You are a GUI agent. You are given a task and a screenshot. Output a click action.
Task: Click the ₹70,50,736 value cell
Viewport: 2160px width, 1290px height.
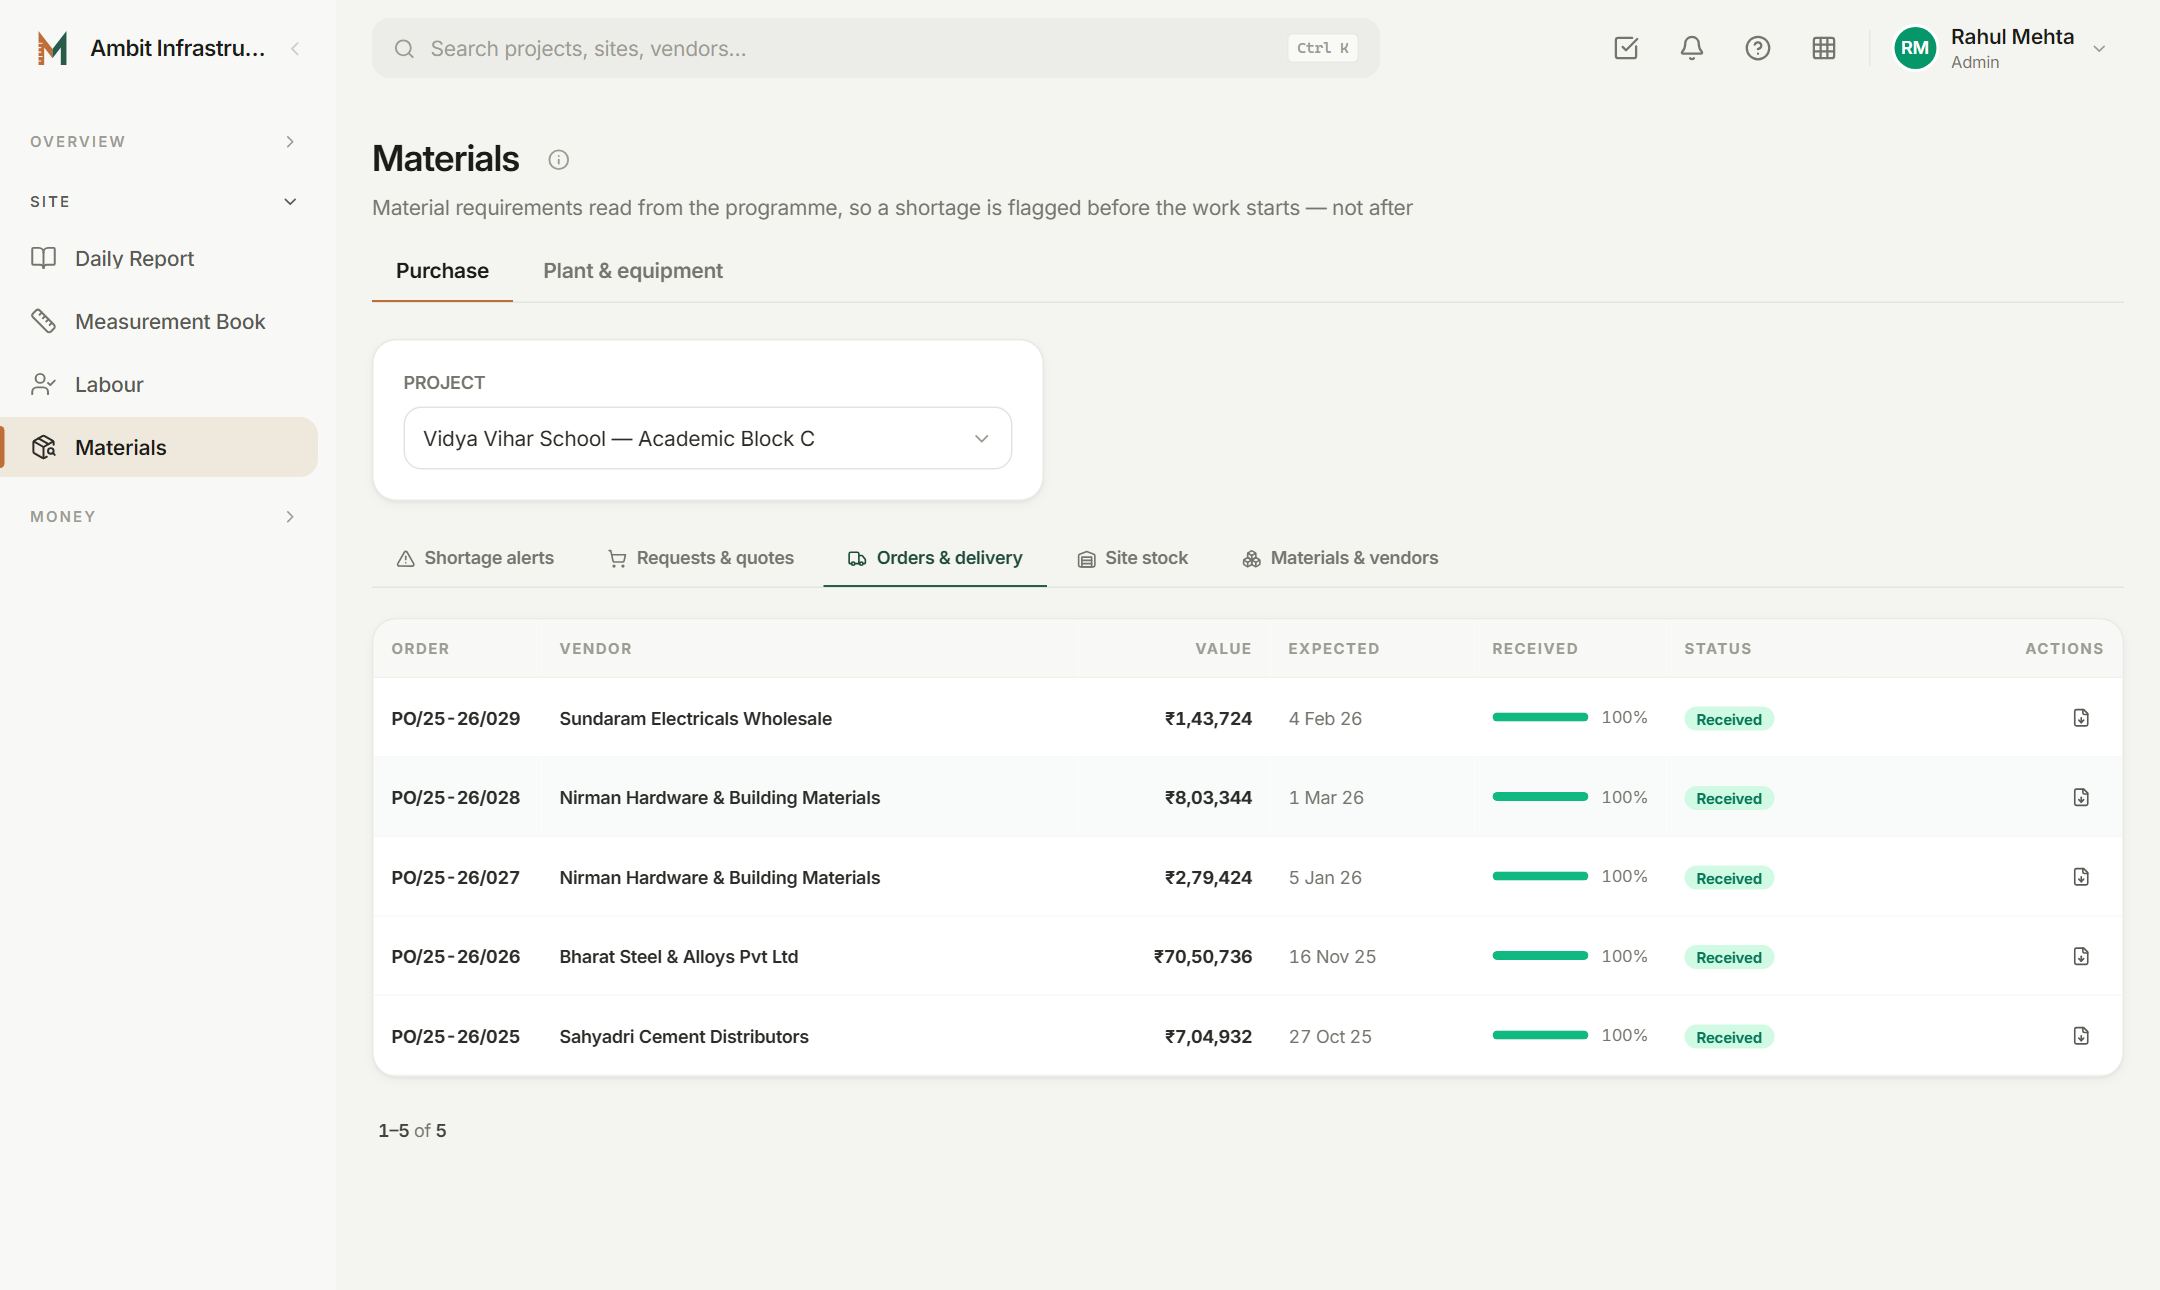click(x=1203, y=956)
